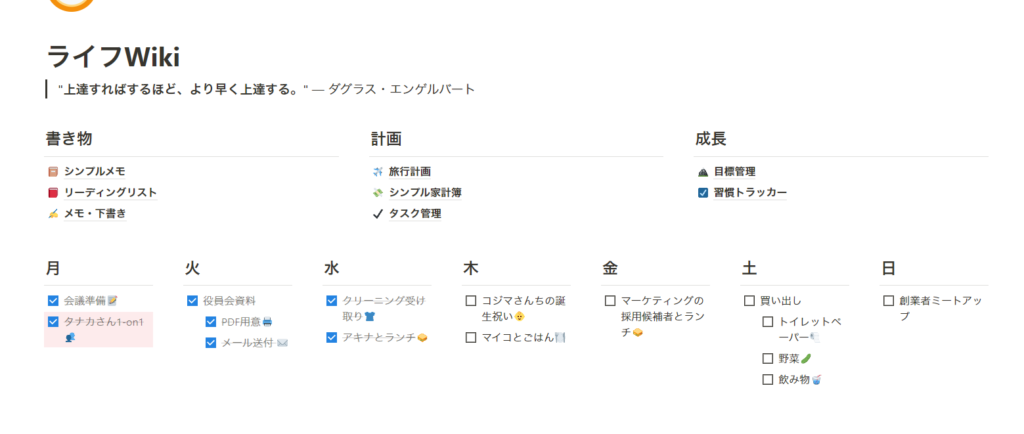Click the blue checkbox icon beside 習慣トラッカー
Image resolution: width=1024 pixels, height=434 pixels.
pyautogui.click(x=703, y=193)
